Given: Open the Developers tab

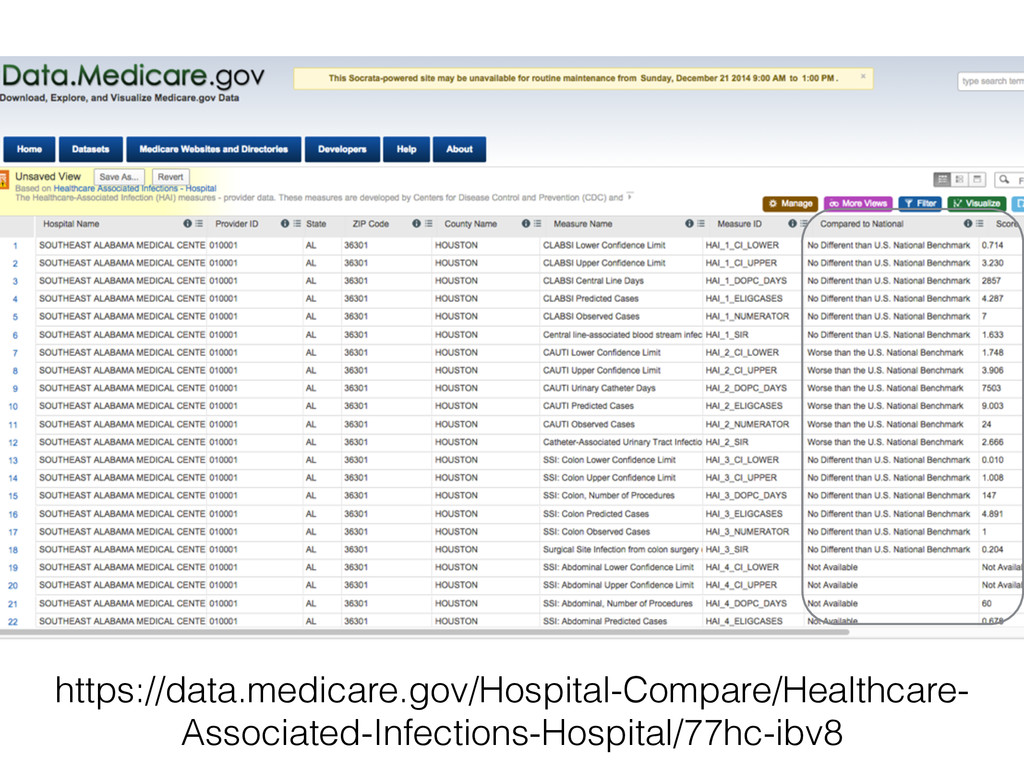Looking at the screenshot, I should click(342, 149).
